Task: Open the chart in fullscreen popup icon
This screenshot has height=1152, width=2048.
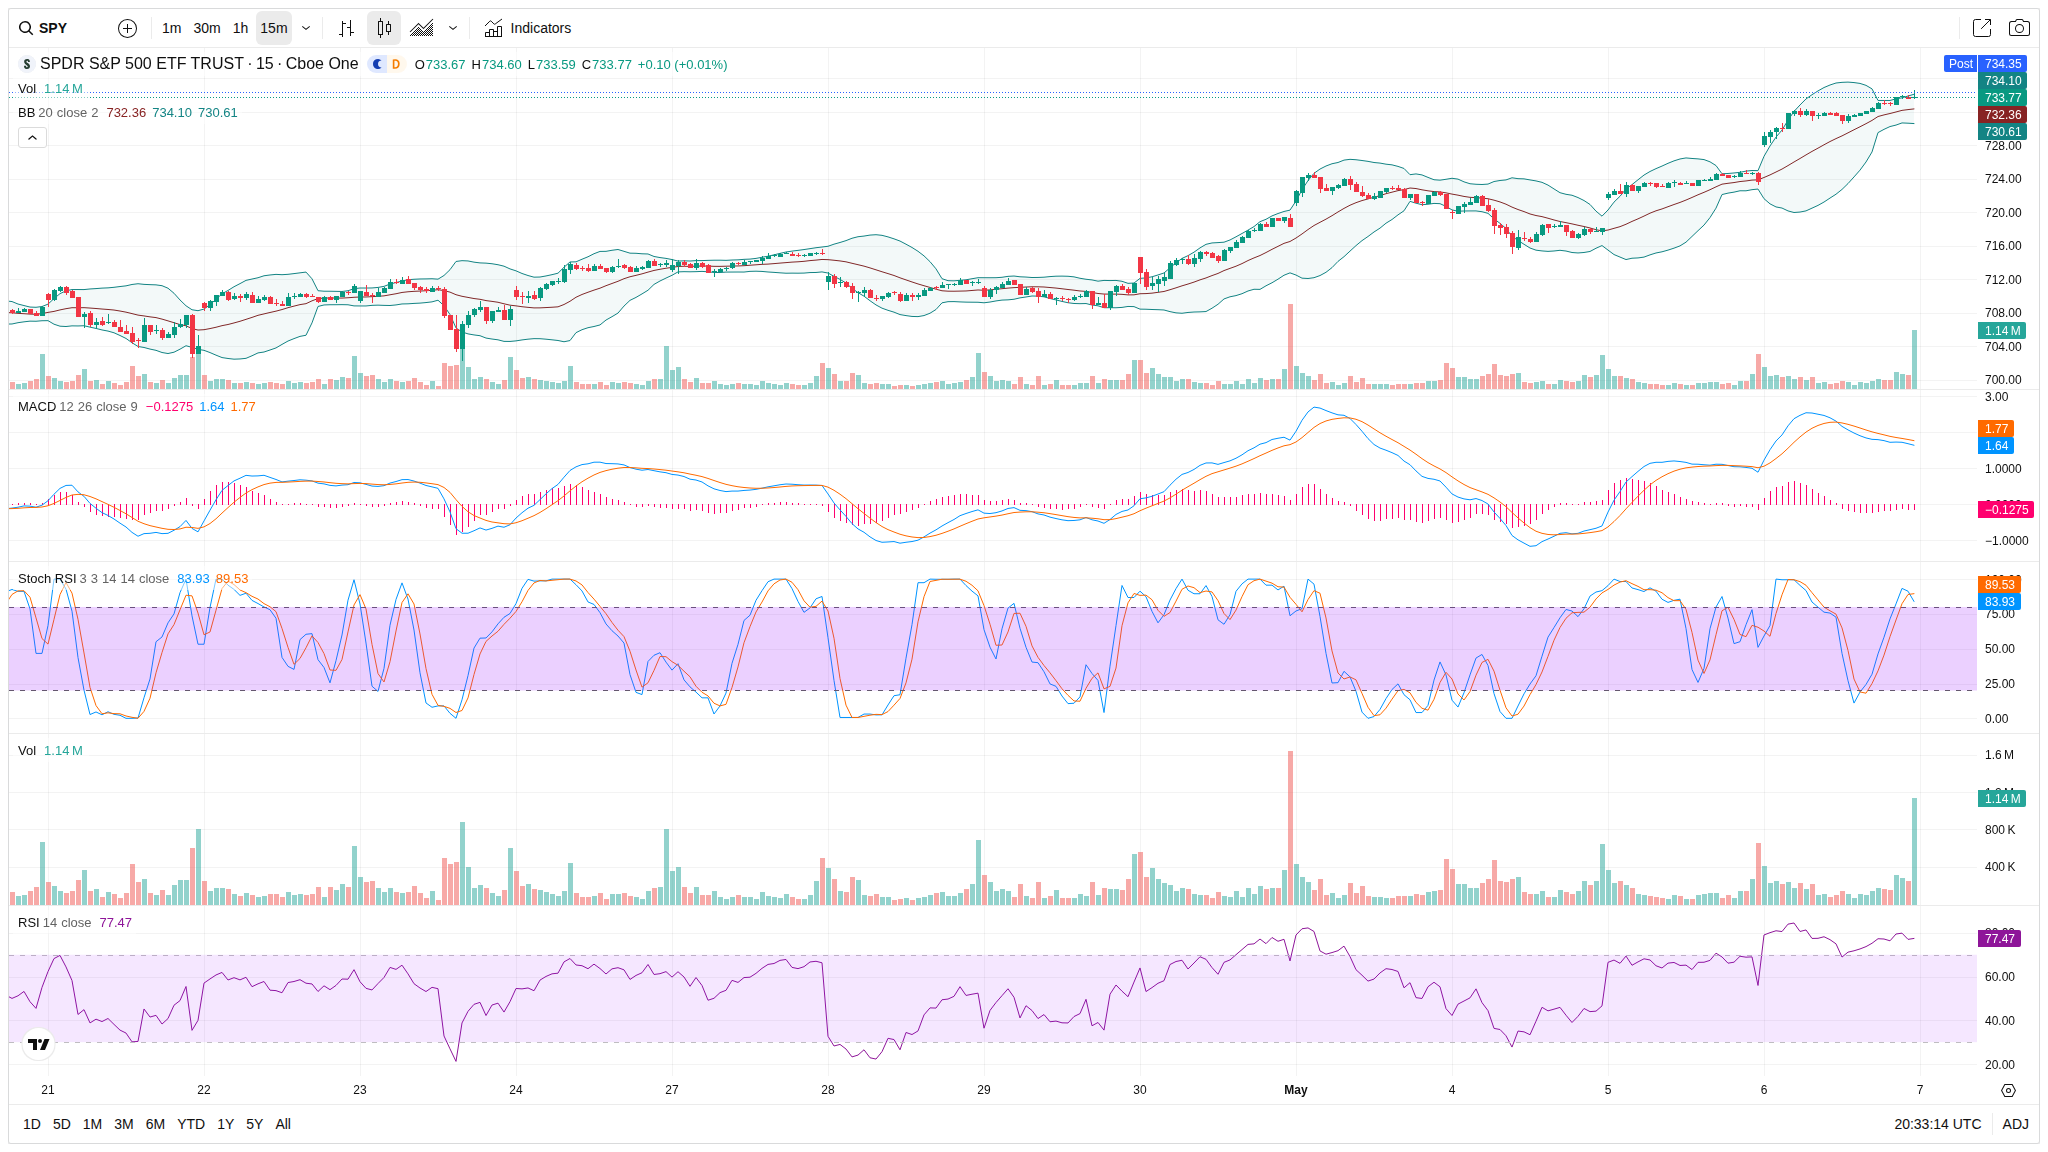Action: (x=1981, y=28)
